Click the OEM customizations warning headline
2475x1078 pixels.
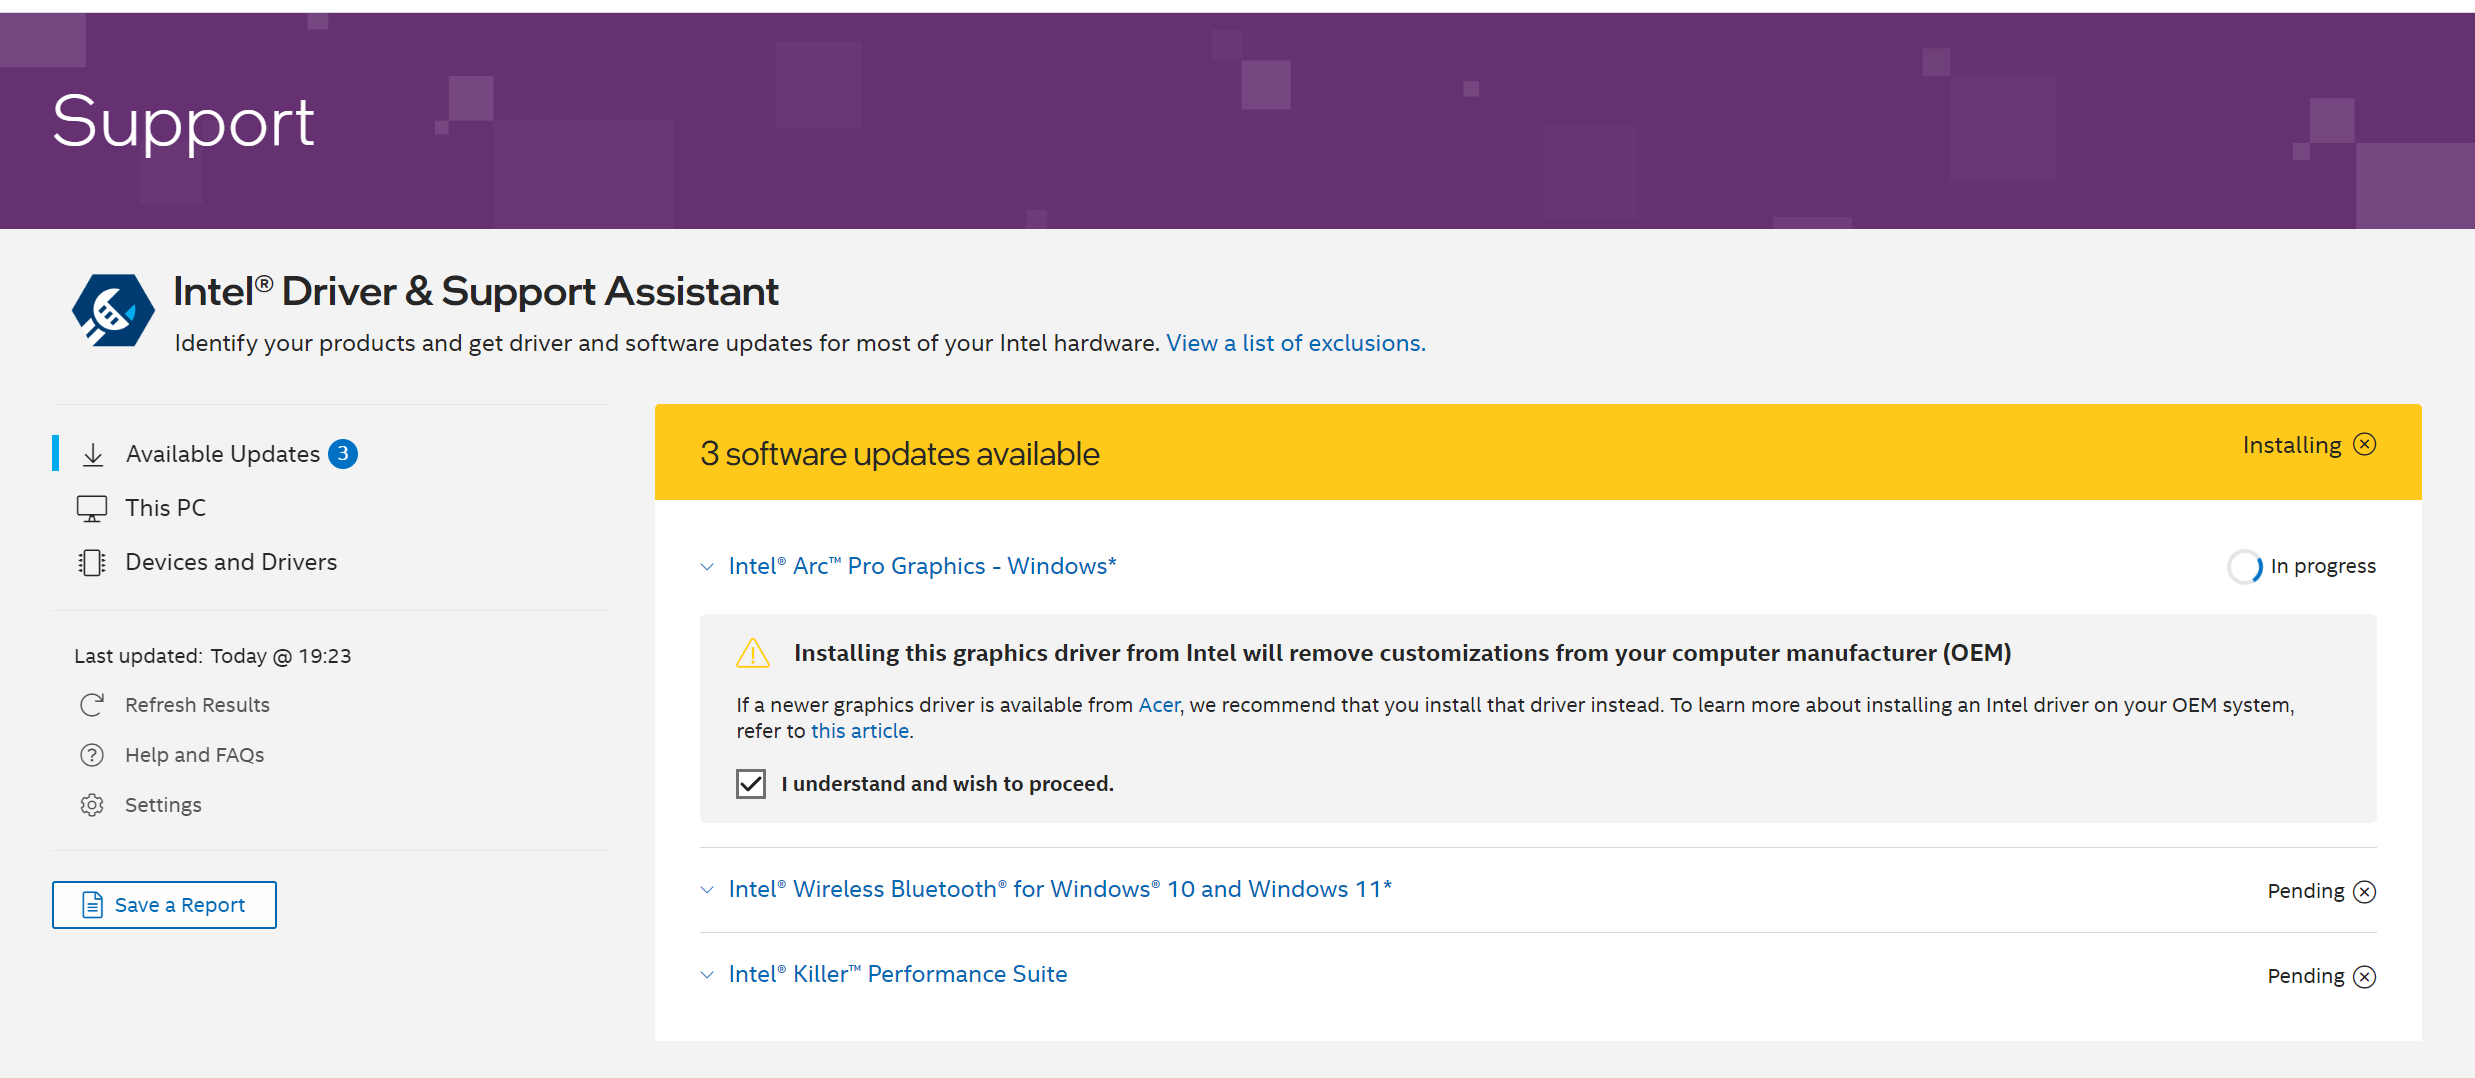click(1403, 653)
